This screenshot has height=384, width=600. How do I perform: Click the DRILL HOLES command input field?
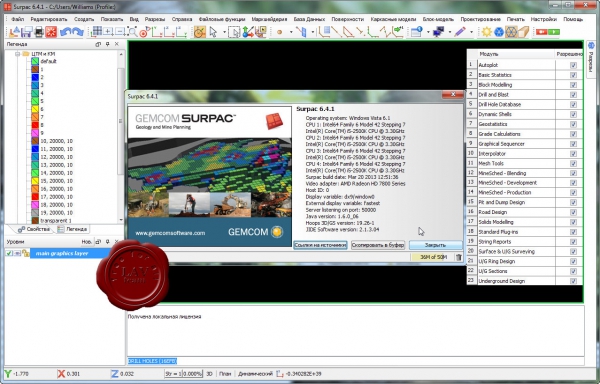click(355, 361)
